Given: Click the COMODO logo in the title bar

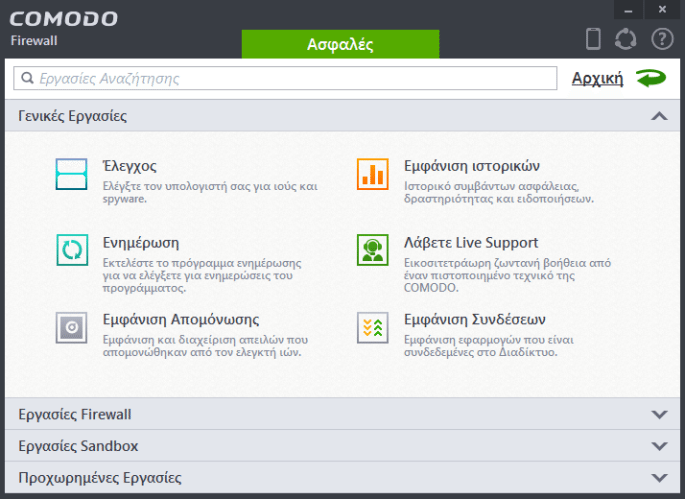Looking at the screenshot, I should (63, 19).
